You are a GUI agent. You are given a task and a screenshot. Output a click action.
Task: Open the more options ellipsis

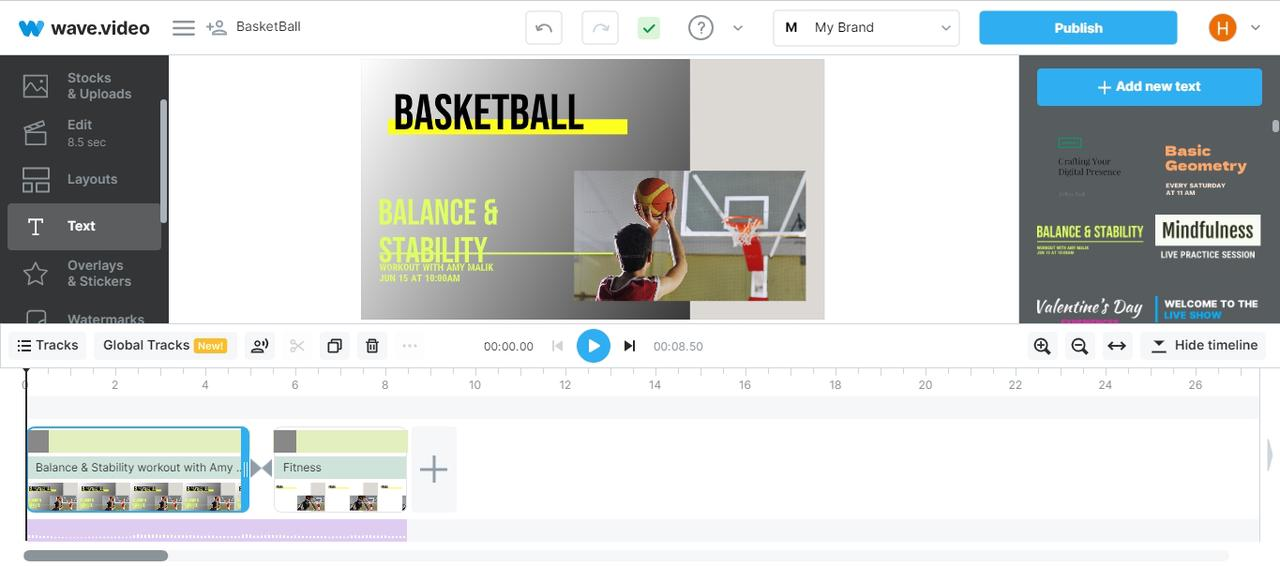point(409,346)
